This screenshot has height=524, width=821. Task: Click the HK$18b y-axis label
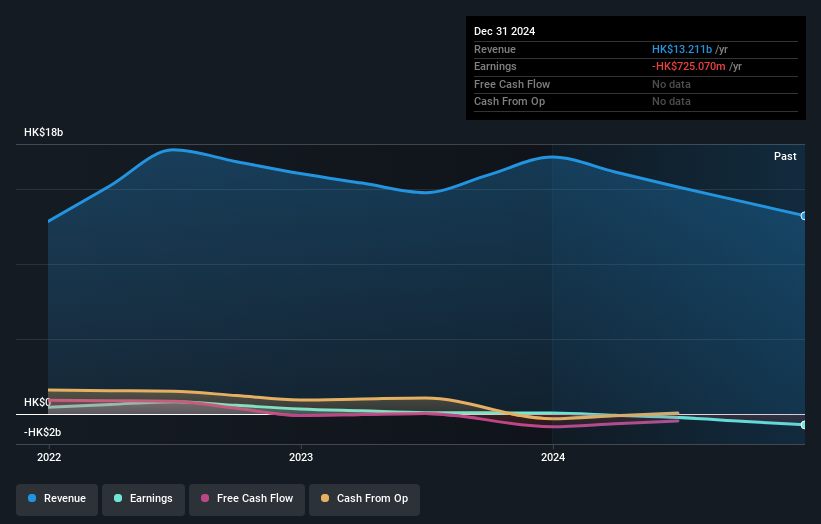(43, 132)
